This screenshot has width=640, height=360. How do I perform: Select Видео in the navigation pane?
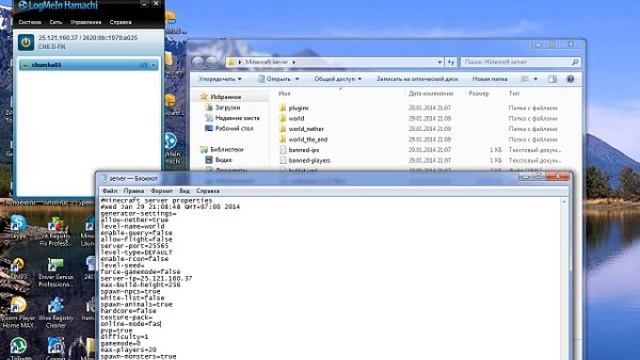tap(219, 160)
